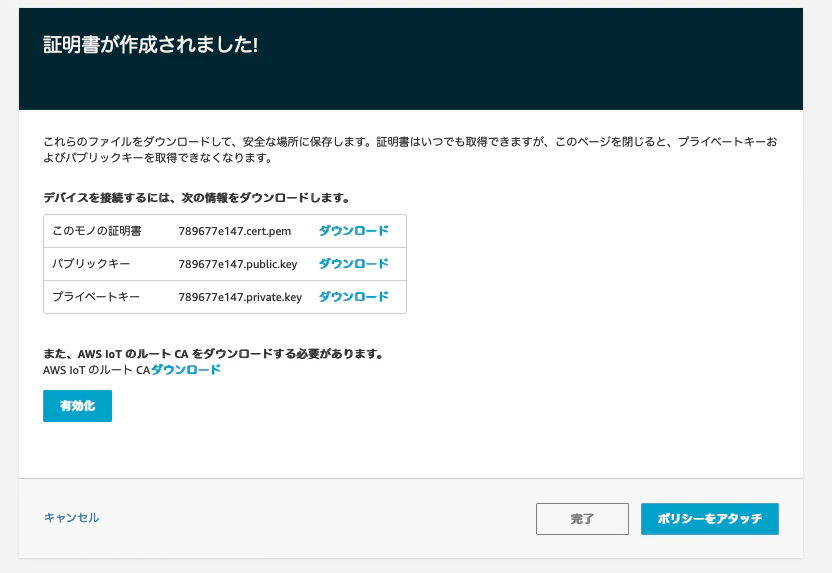Viewport: 832px width, 573px height.
Task: Click the キャンセル cancel link
Action: (72, 518)
